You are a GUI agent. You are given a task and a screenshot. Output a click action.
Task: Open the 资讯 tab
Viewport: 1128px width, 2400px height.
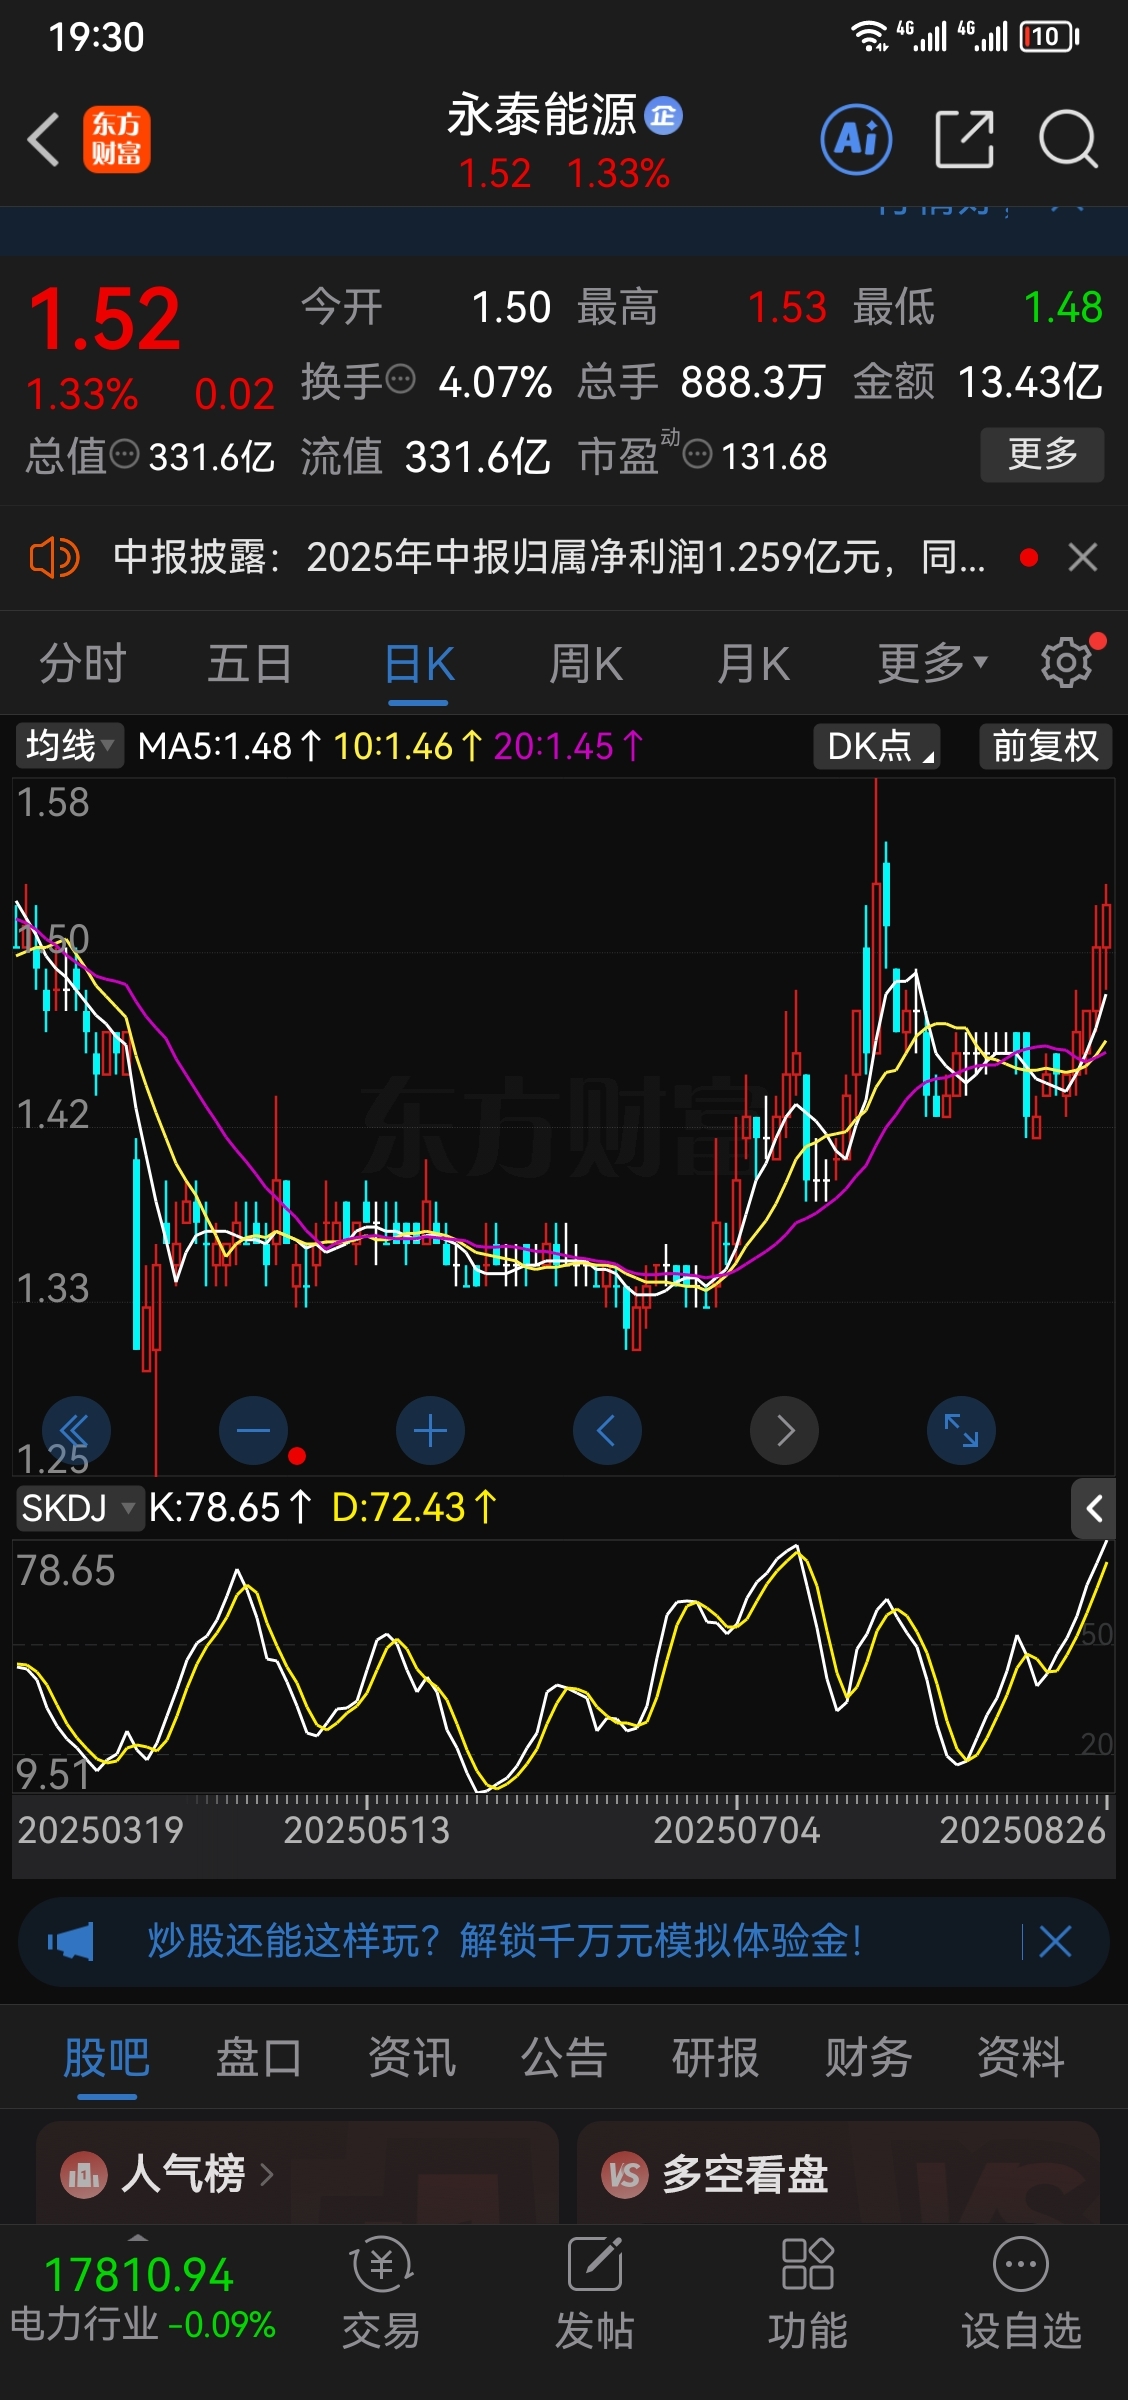[x=412, y=2058]
